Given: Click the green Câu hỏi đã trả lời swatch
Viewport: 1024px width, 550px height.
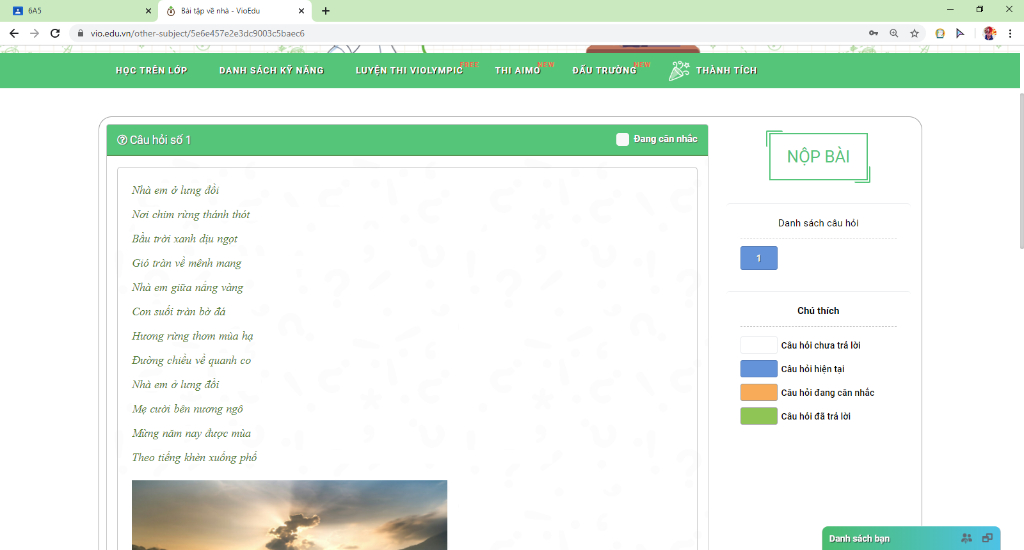Looking at the screenshot, I should [x=759, y=415].
